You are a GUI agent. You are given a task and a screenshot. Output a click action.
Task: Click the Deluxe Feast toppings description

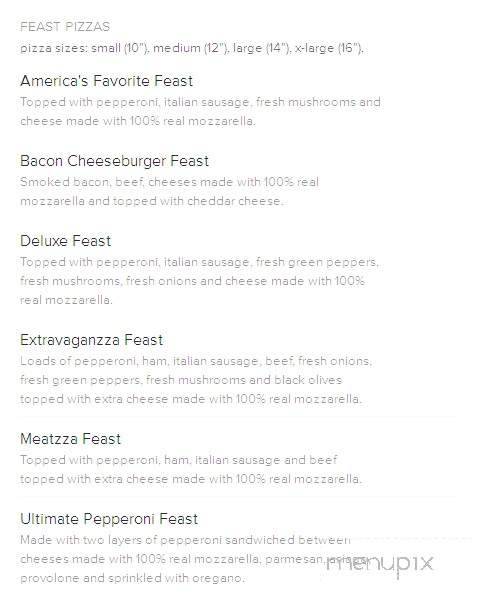tap(200, 281)
